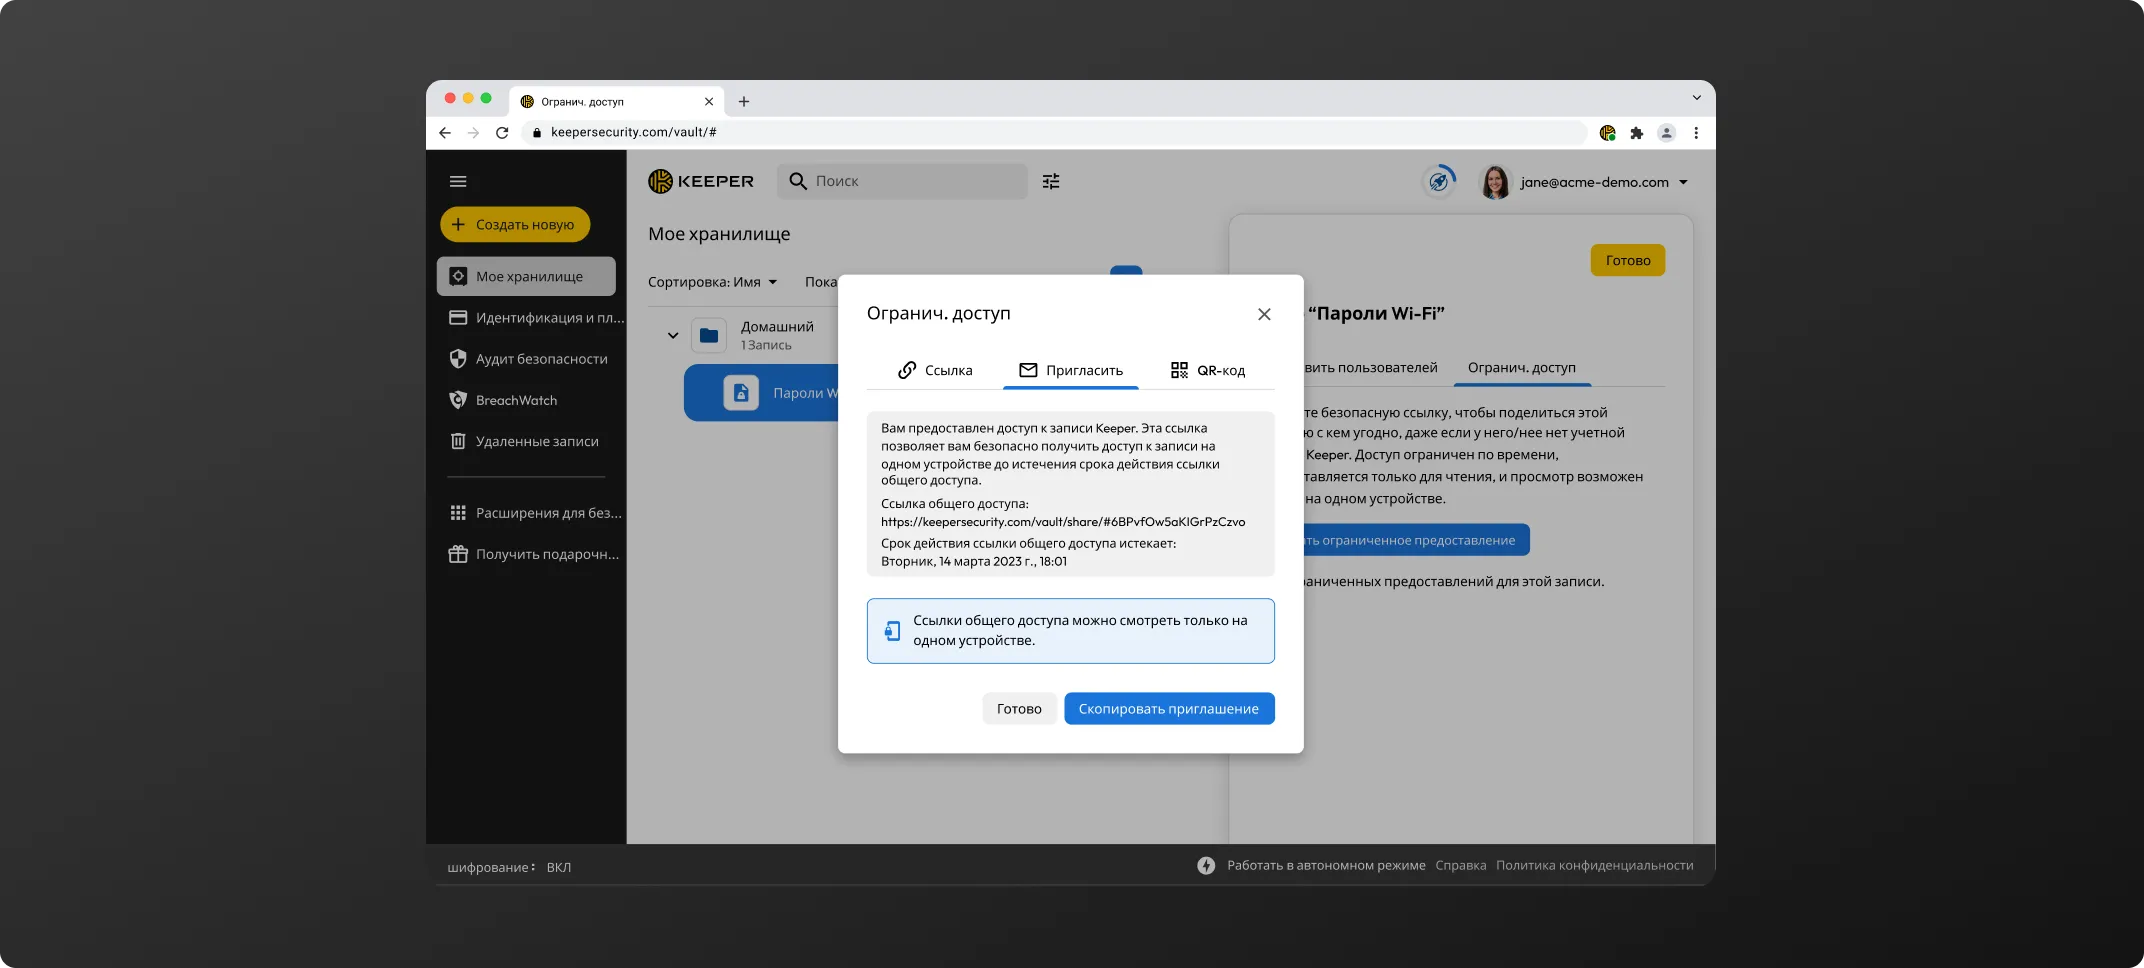Click the browser back arrow
Viewport: 2144px width, 968px height.
click(445, 132)
